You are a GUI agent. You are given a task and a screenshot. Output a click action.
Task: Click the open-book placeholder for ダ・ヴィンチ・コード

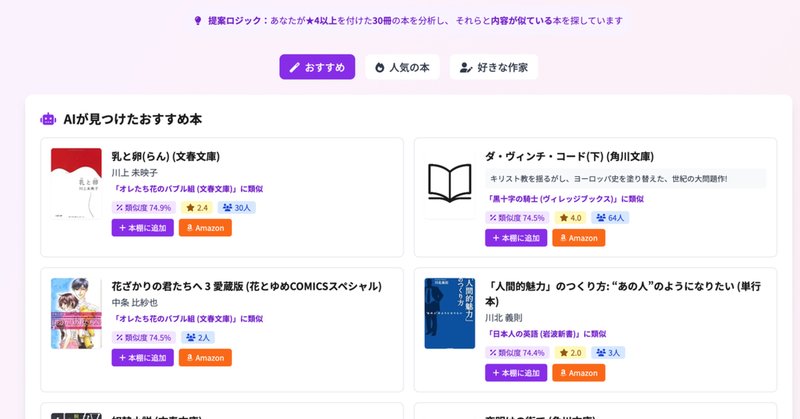pos(449,183)
